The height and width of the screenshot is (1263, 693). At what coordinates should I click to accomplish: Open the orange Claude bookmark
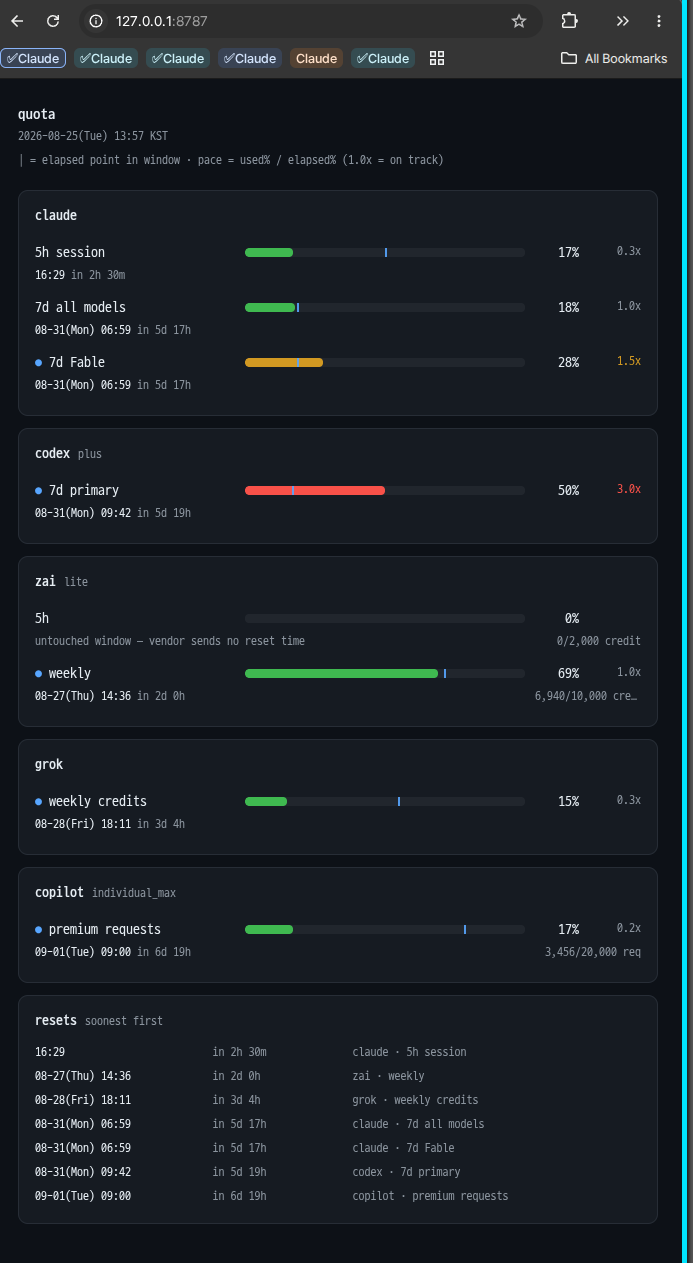pos(317,58)
